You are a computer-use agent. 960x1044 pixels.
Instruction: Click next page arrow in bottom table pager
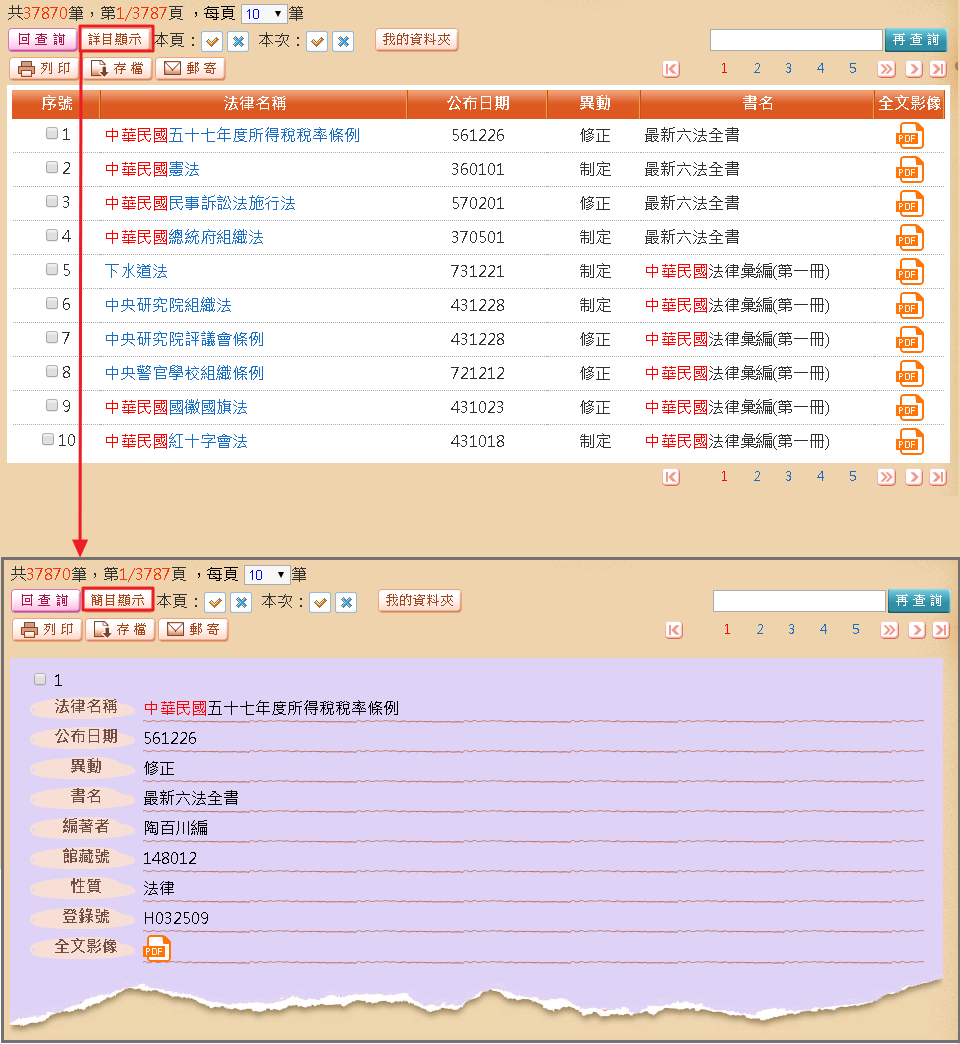[x=913, y=477]
